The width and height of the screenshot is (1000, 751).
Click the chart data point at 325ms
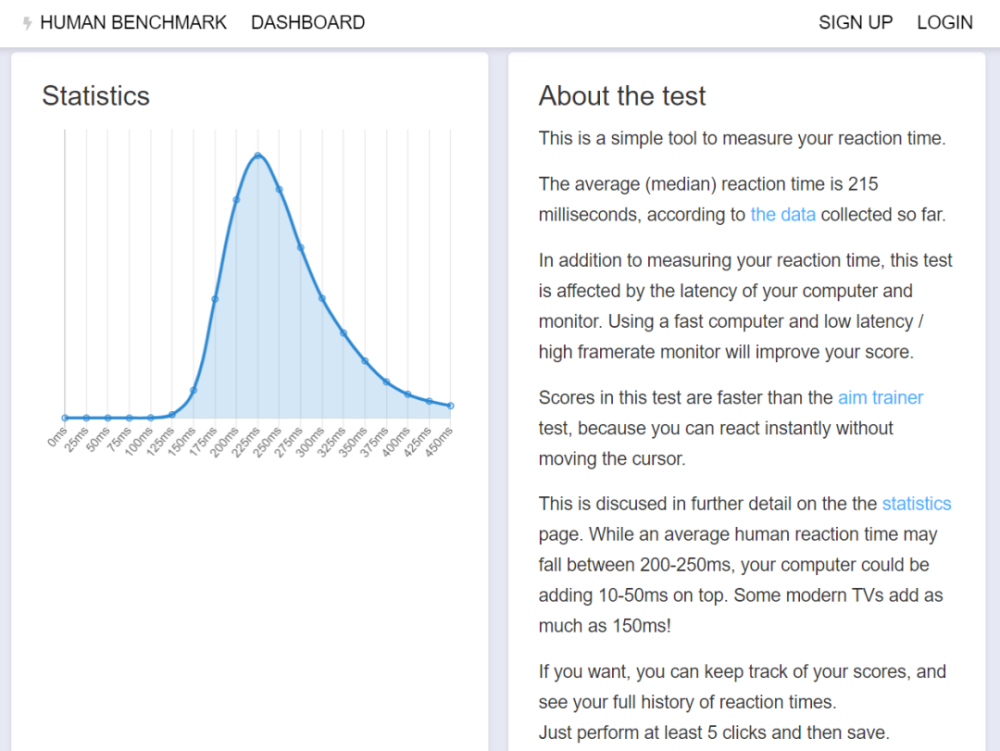tap(343, 333)
